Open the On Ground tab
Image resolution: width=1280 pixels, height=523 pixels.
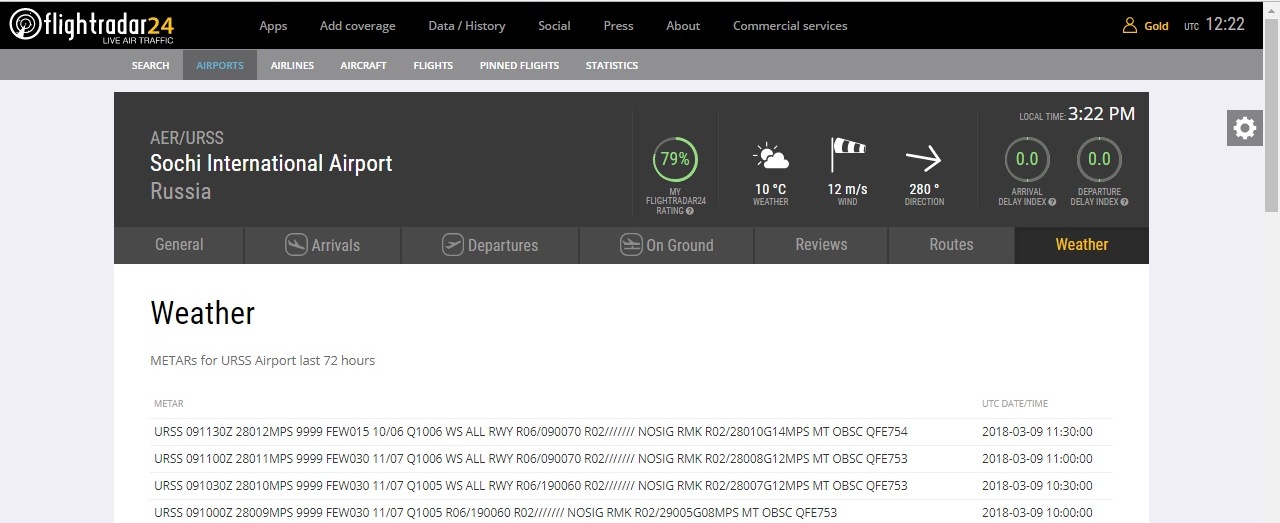tap(666, 245)
